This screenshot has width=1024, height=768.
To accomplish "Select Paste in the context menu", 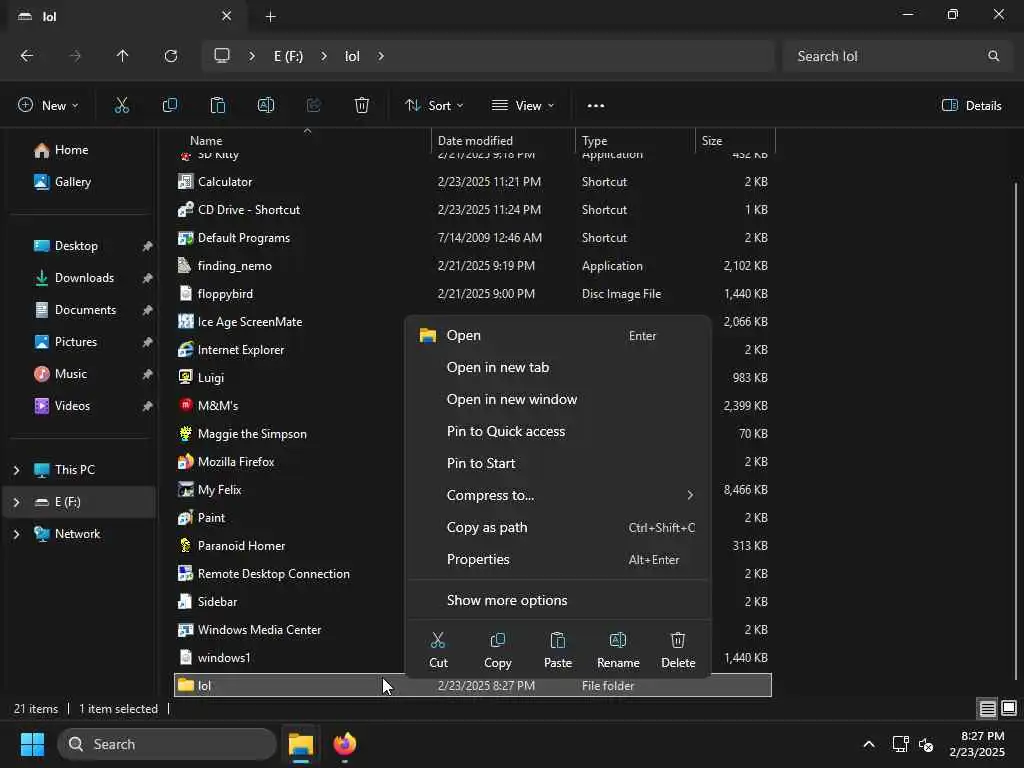I will (558, 650).
